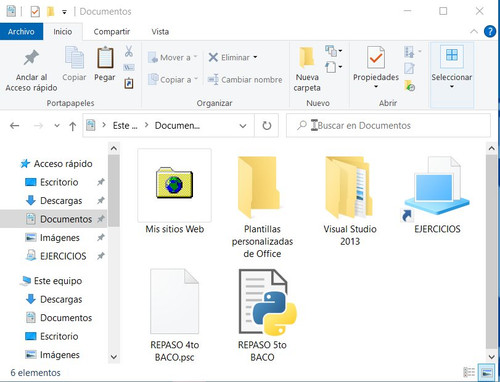Click the scissors Cut icon
500x382 pixels.
pos(129,51)
